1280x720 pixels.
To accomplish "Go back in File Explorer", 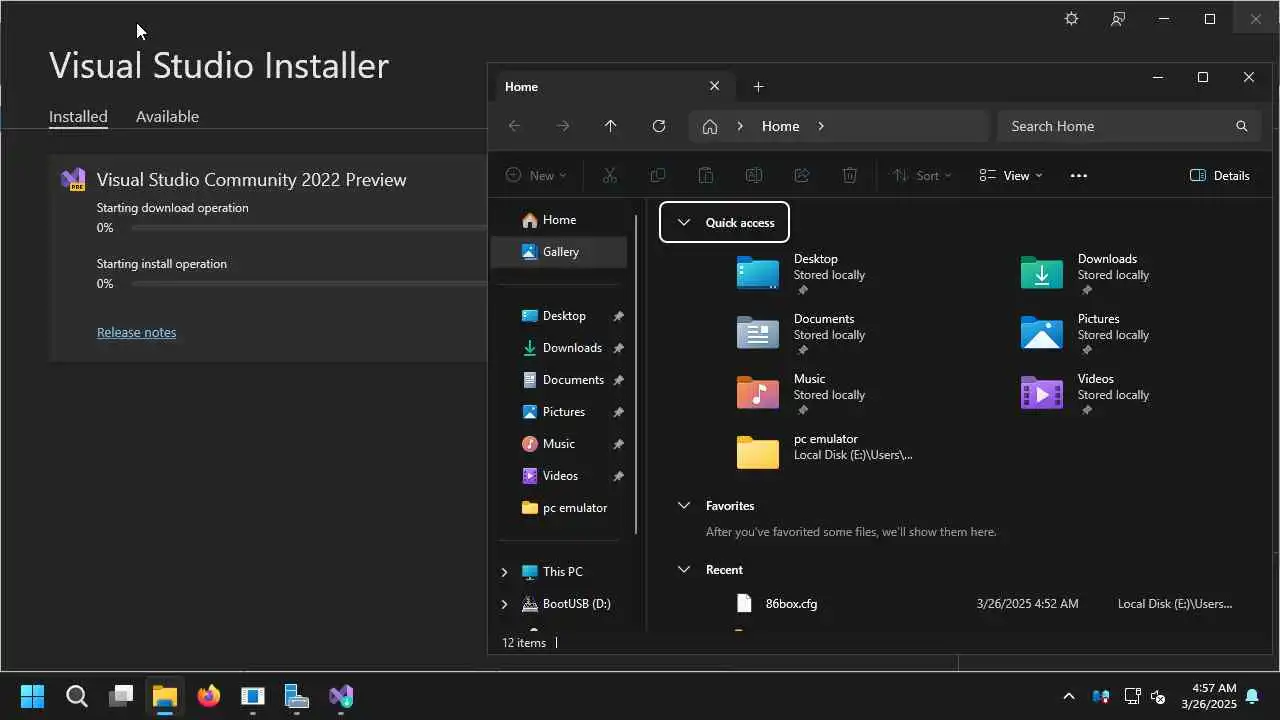I will pos(514,126).
